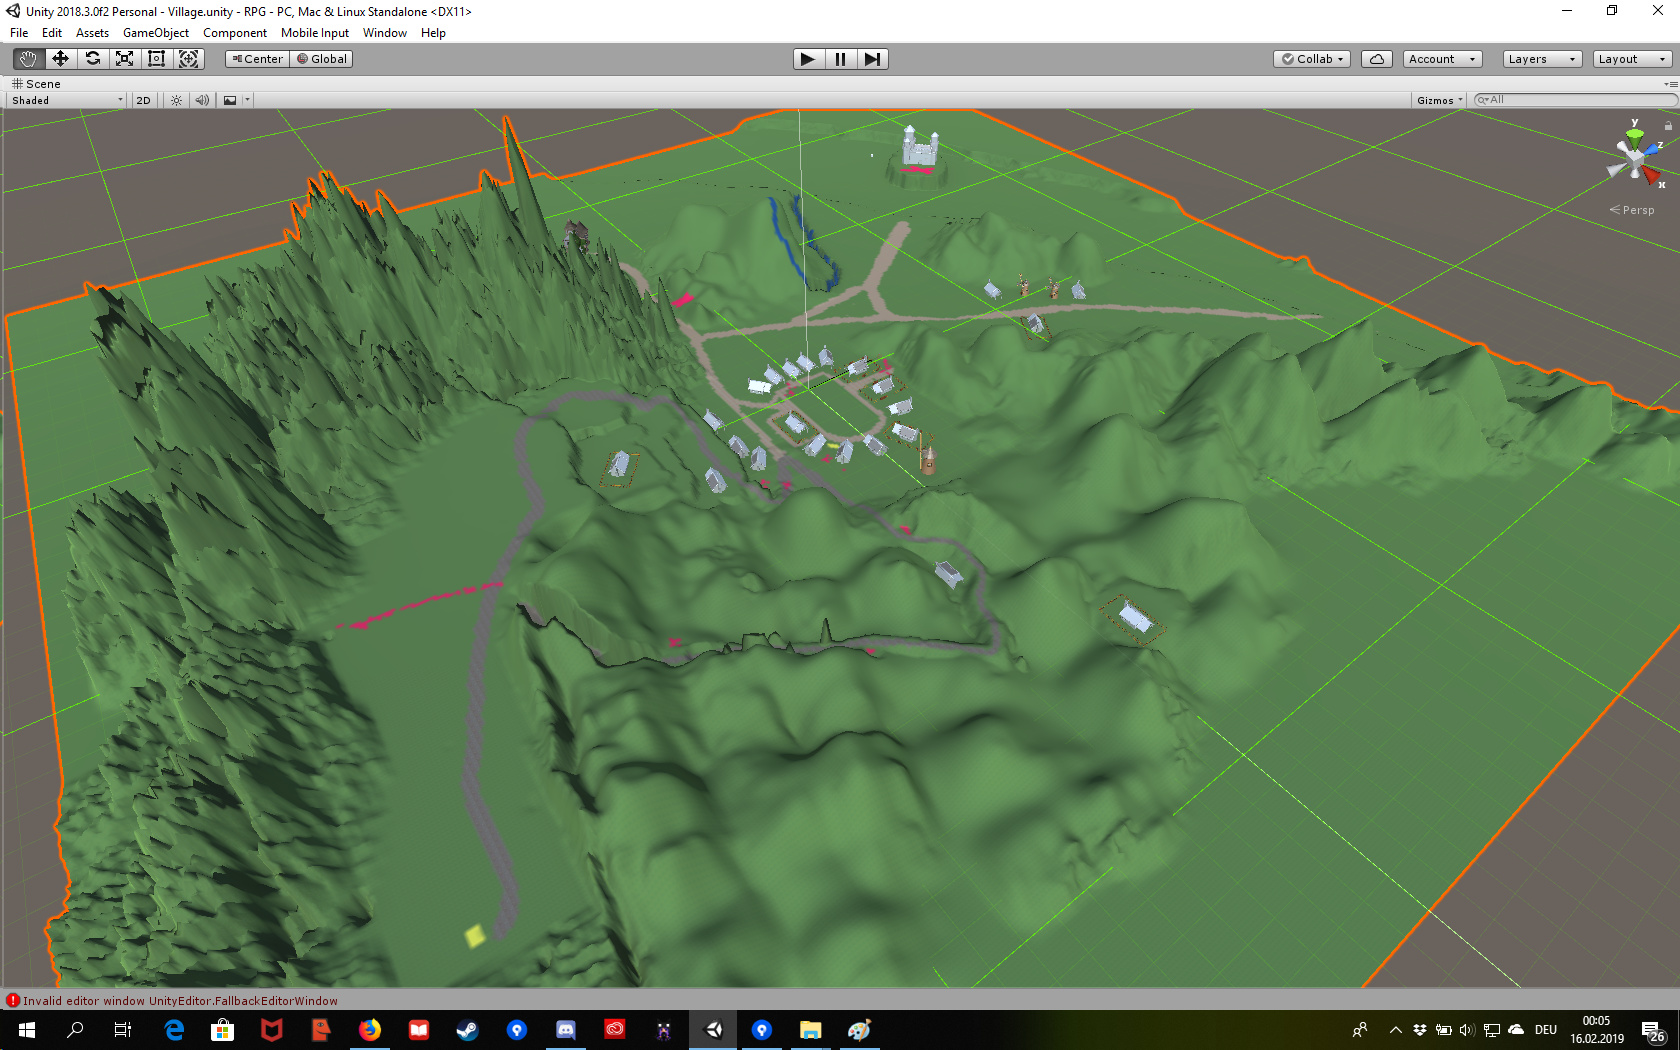
Task: Open the Assets menu
Action: coord(93,33)
